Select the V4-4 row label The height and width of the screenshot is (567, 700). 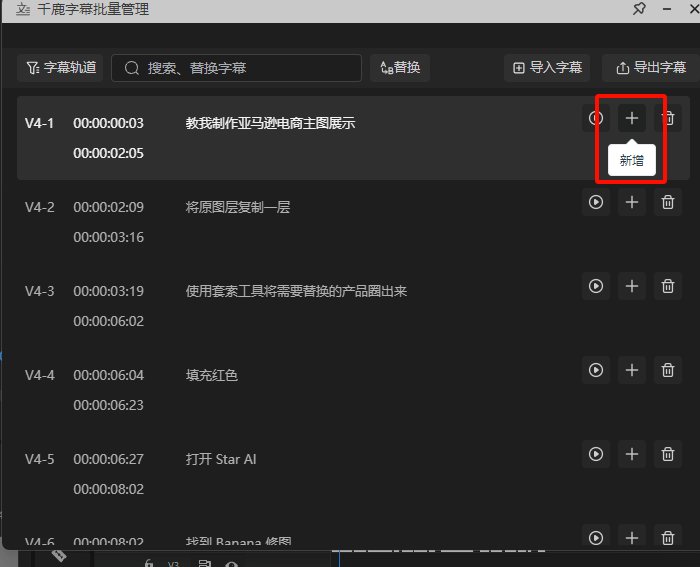pyautogui.click(x=39, y=375)
